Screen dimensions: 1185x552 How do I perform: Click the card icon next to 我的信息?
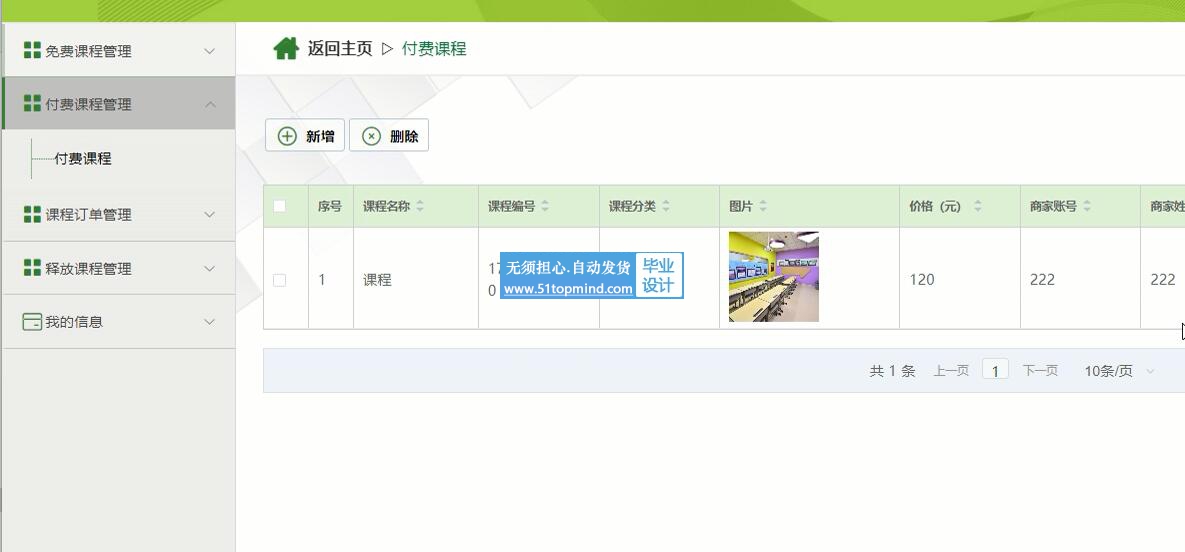coord(32,322)
